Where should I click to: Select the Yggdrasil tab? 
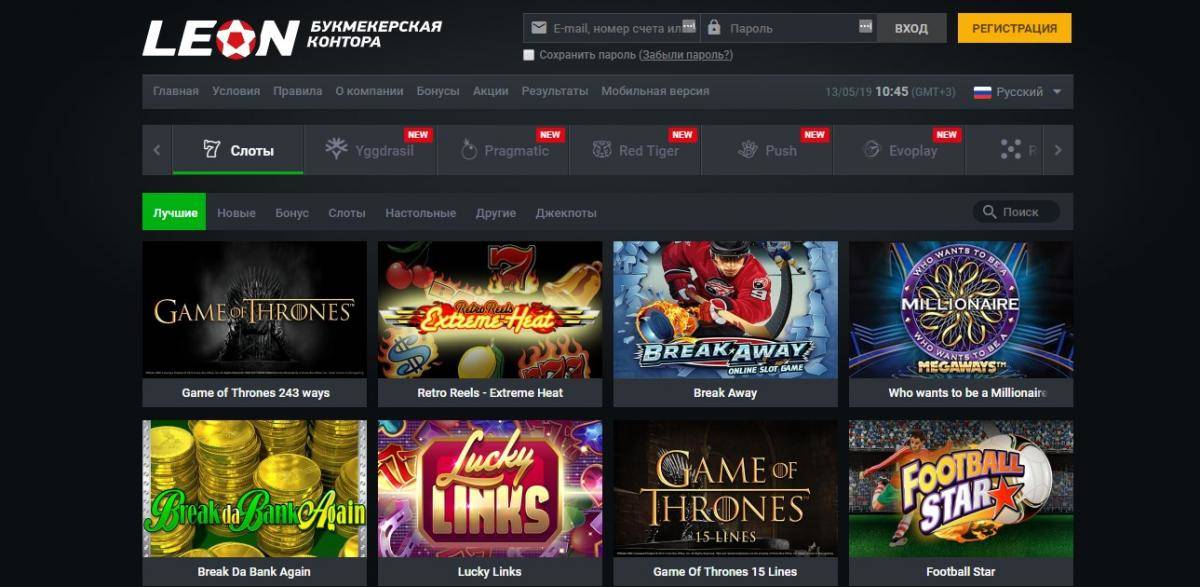pos(370,150)
